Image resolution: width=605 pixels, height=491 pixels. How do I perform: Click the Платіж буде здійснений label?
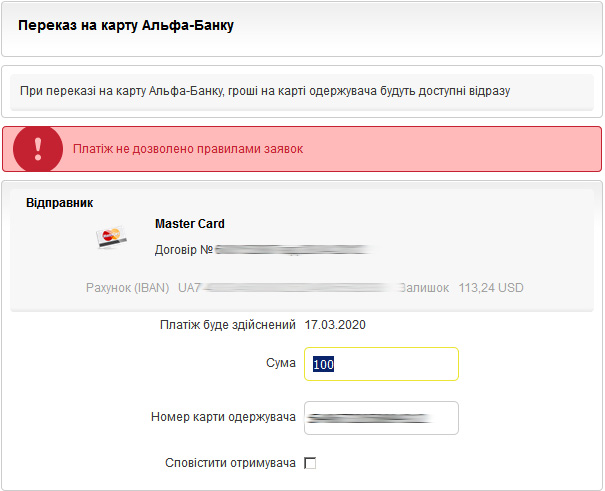click(228, 325)
